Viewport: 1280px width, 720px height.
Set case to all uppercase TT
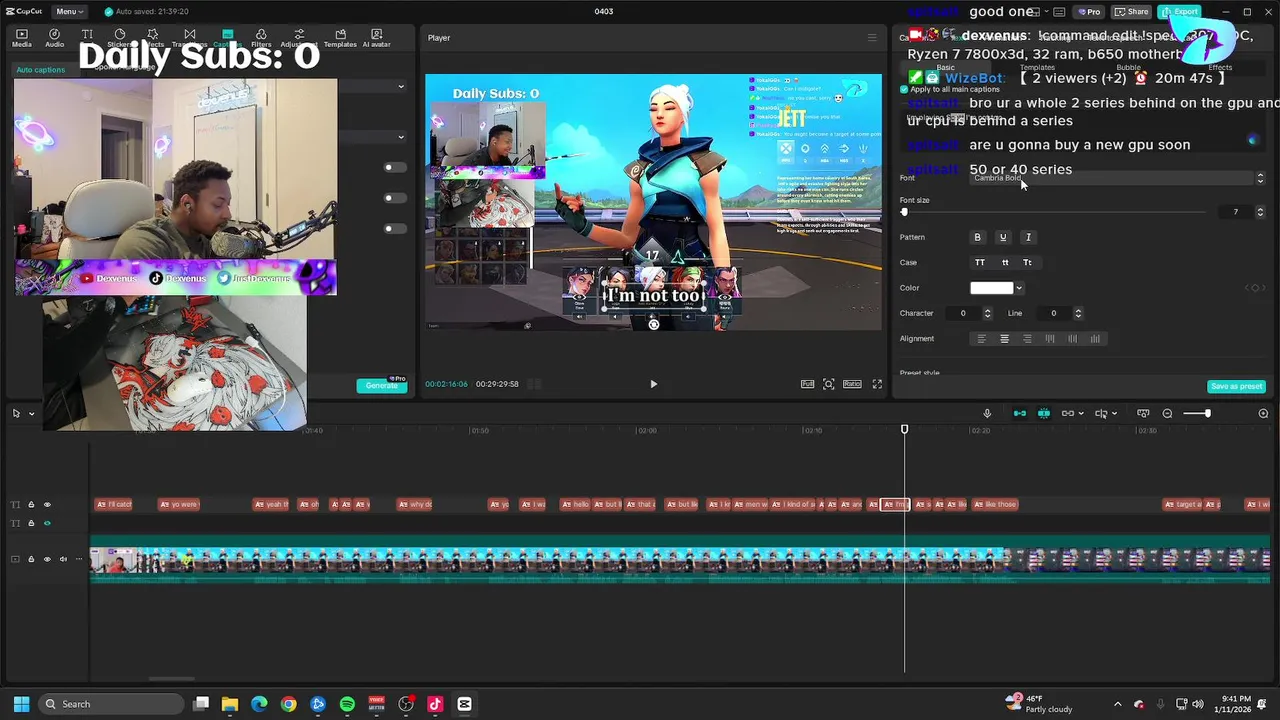click(x=980, y=262)
